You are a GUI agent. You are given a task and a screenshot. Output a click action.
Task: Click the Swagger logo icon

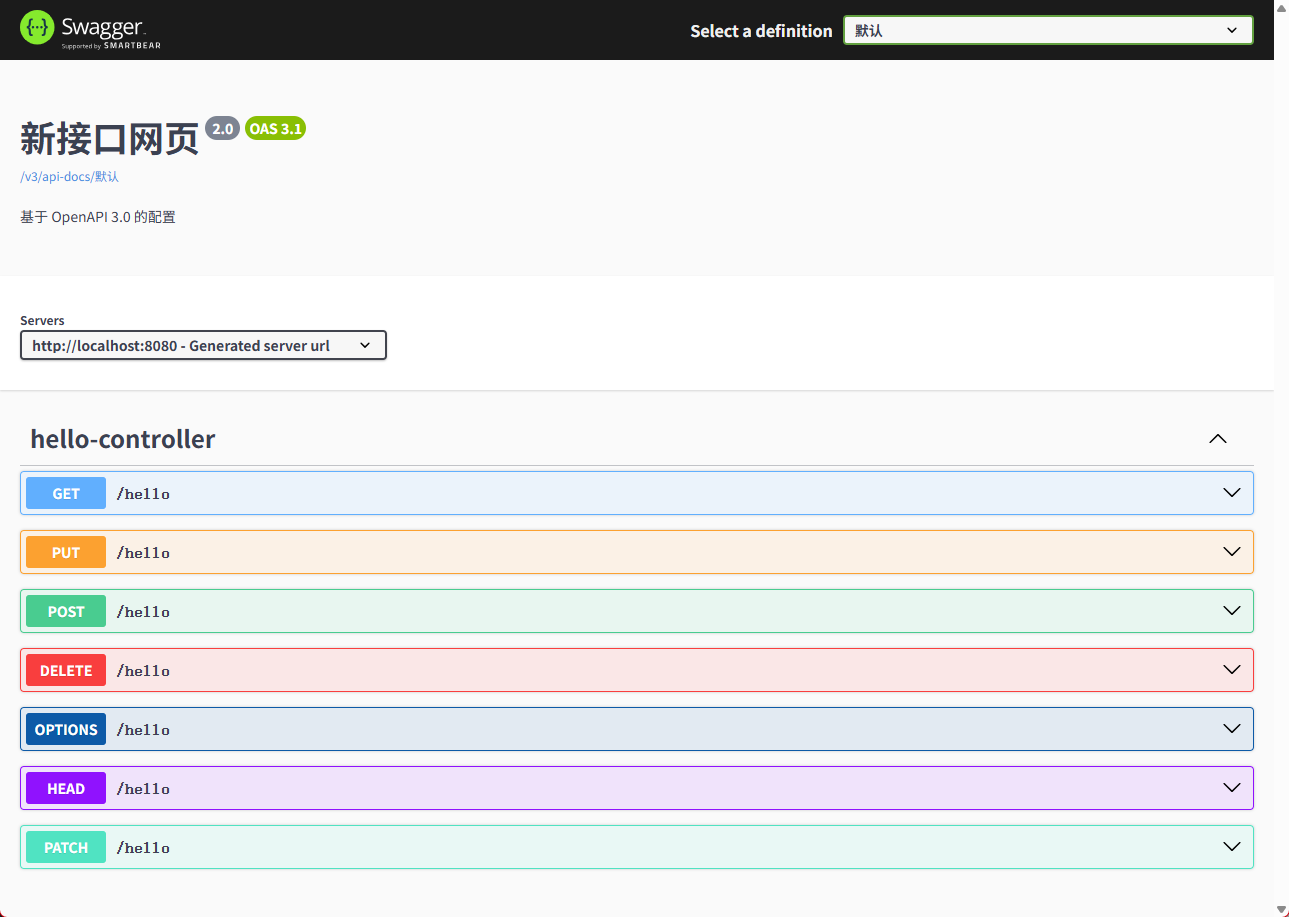36,27
